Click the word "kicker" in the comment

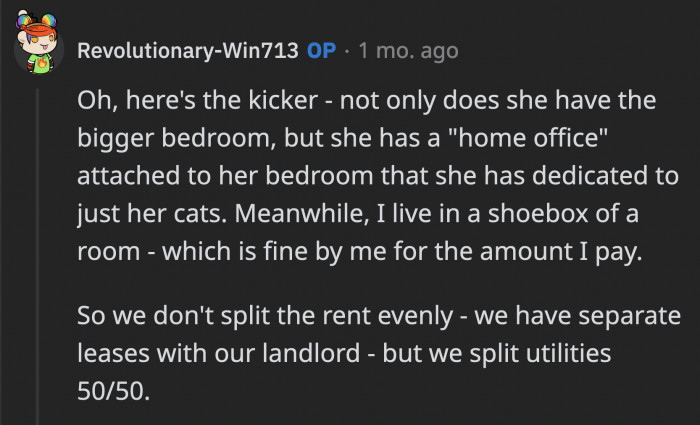277,102
